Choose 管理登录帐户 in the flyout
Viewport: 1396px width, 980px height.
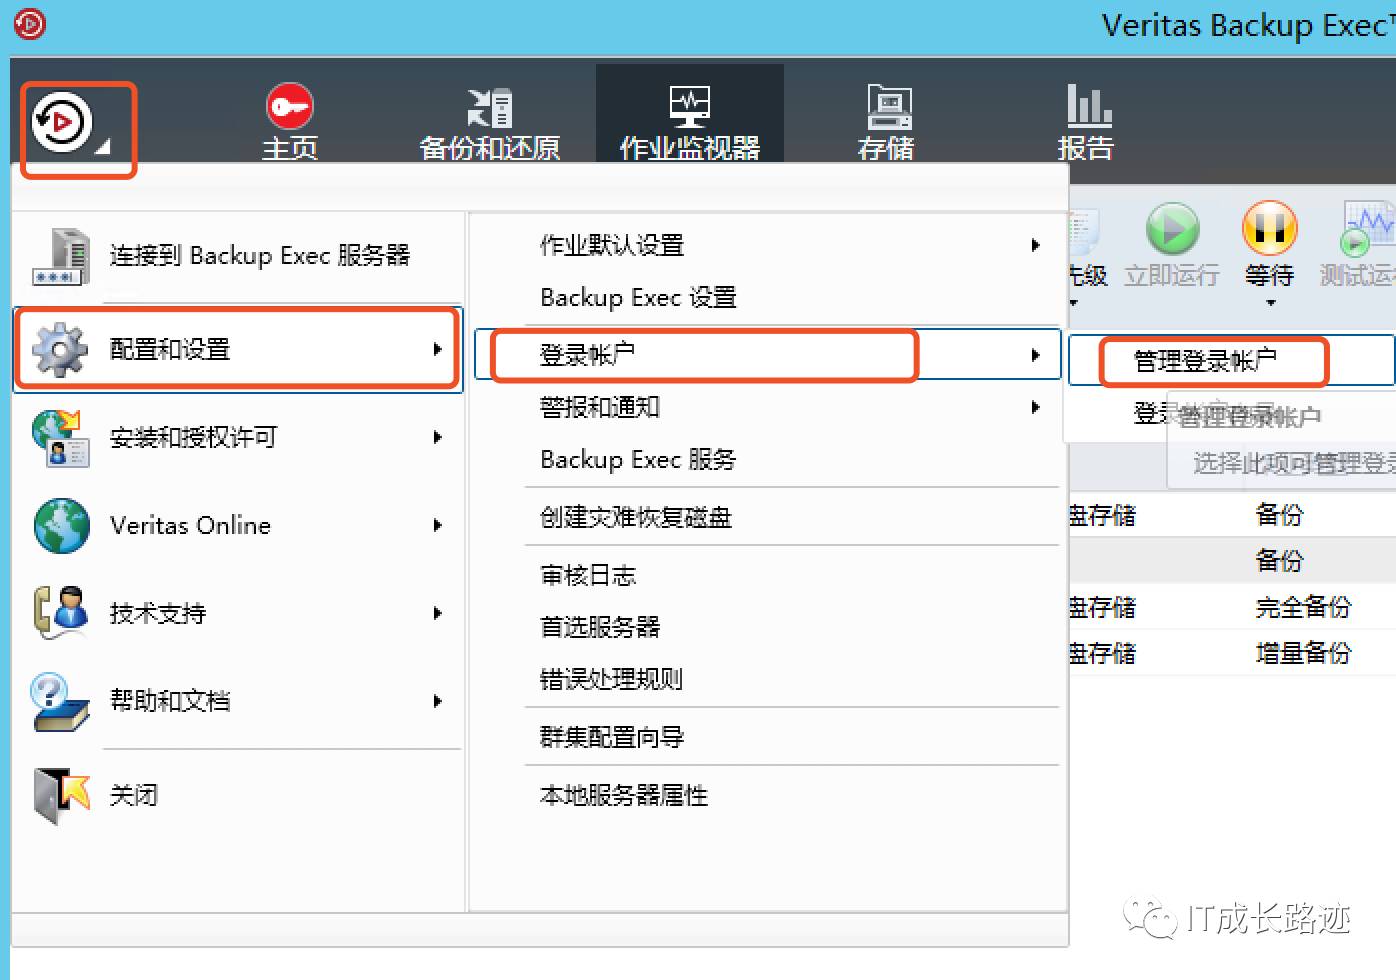[1231, 360]
